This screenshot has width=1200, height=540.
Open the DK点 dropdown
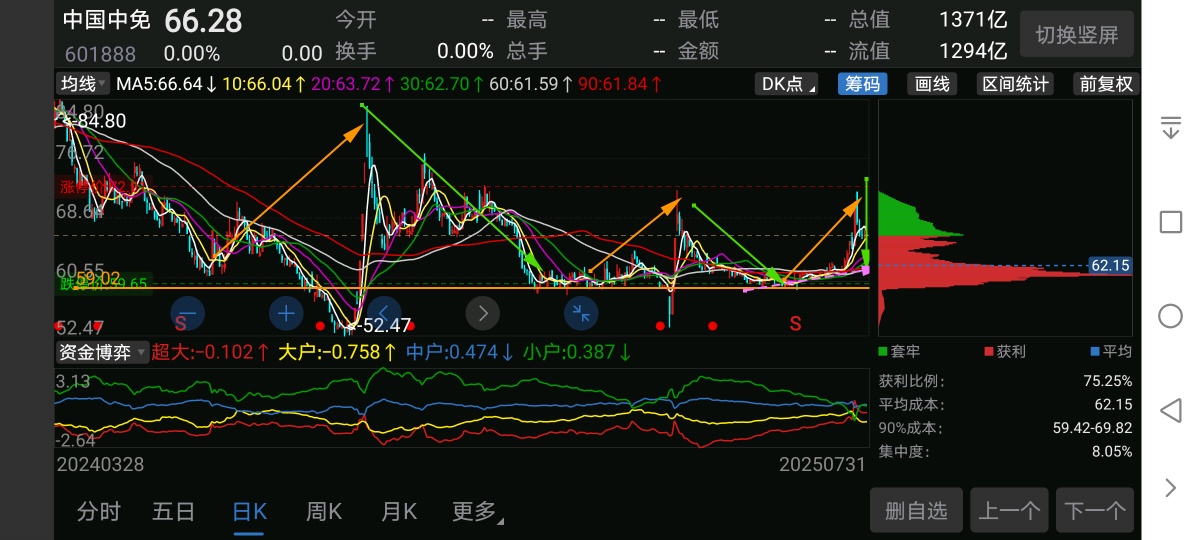tap(786, 84)
